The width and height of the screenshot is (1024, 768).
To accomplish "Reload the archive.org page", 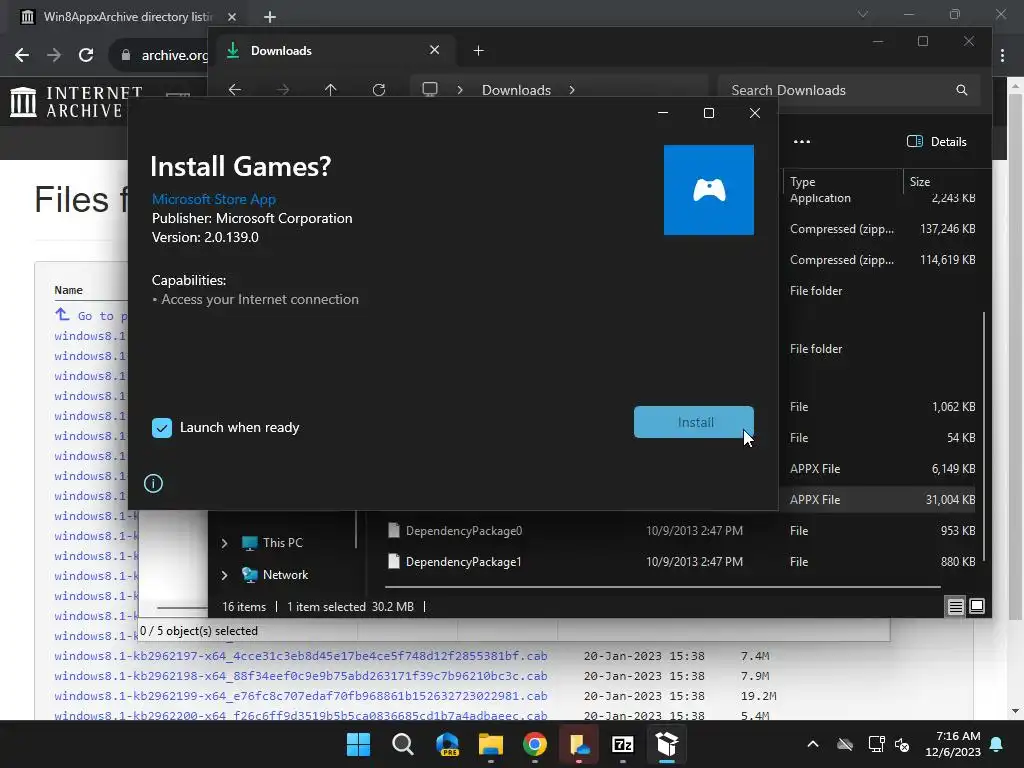I will click(x=86, y=55).
